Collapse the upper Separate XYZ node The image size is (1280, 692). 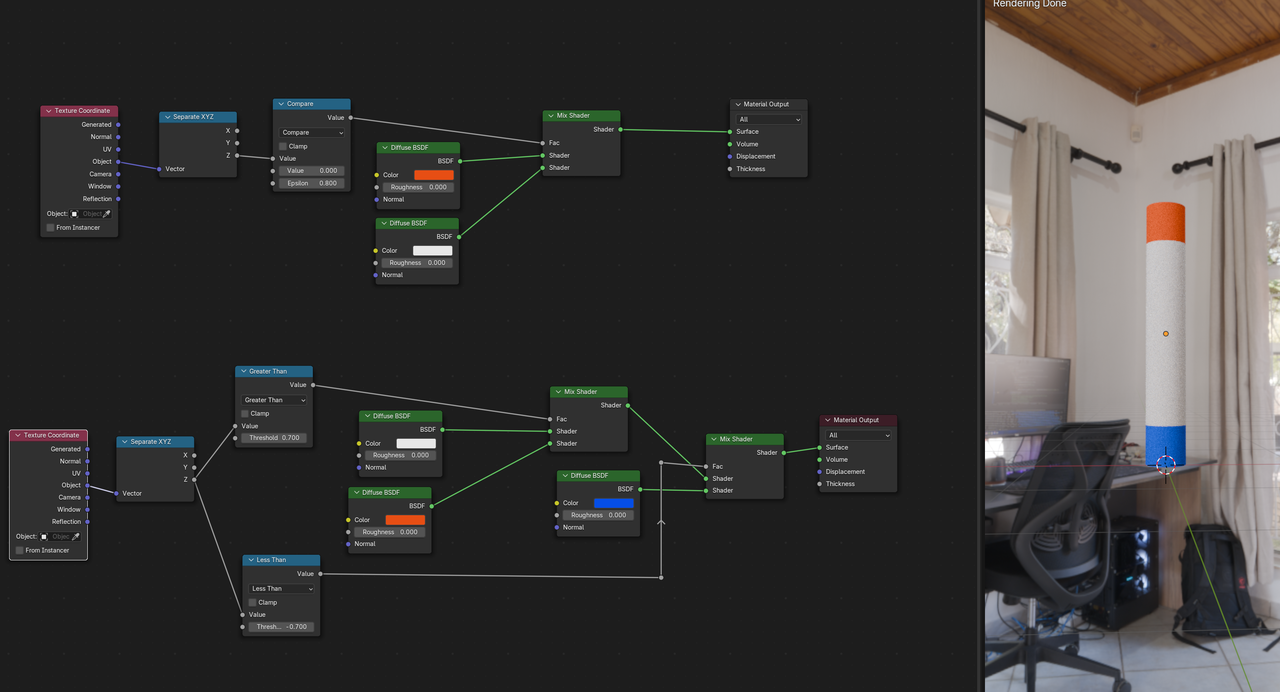click(x=166, y=117)
